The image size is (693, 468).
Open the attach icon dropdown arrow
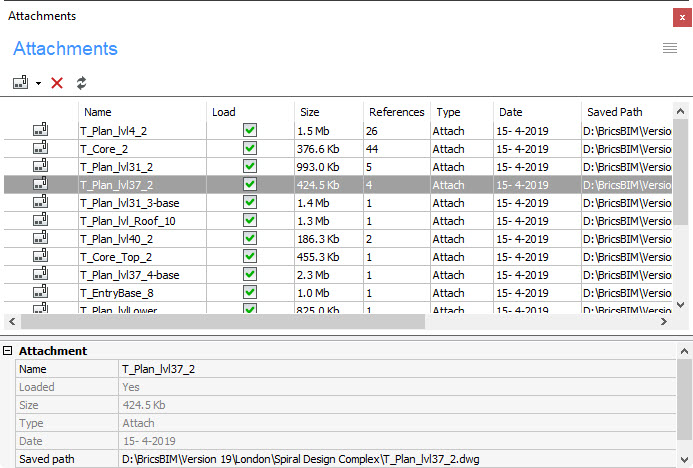click(x=38, y=83)
